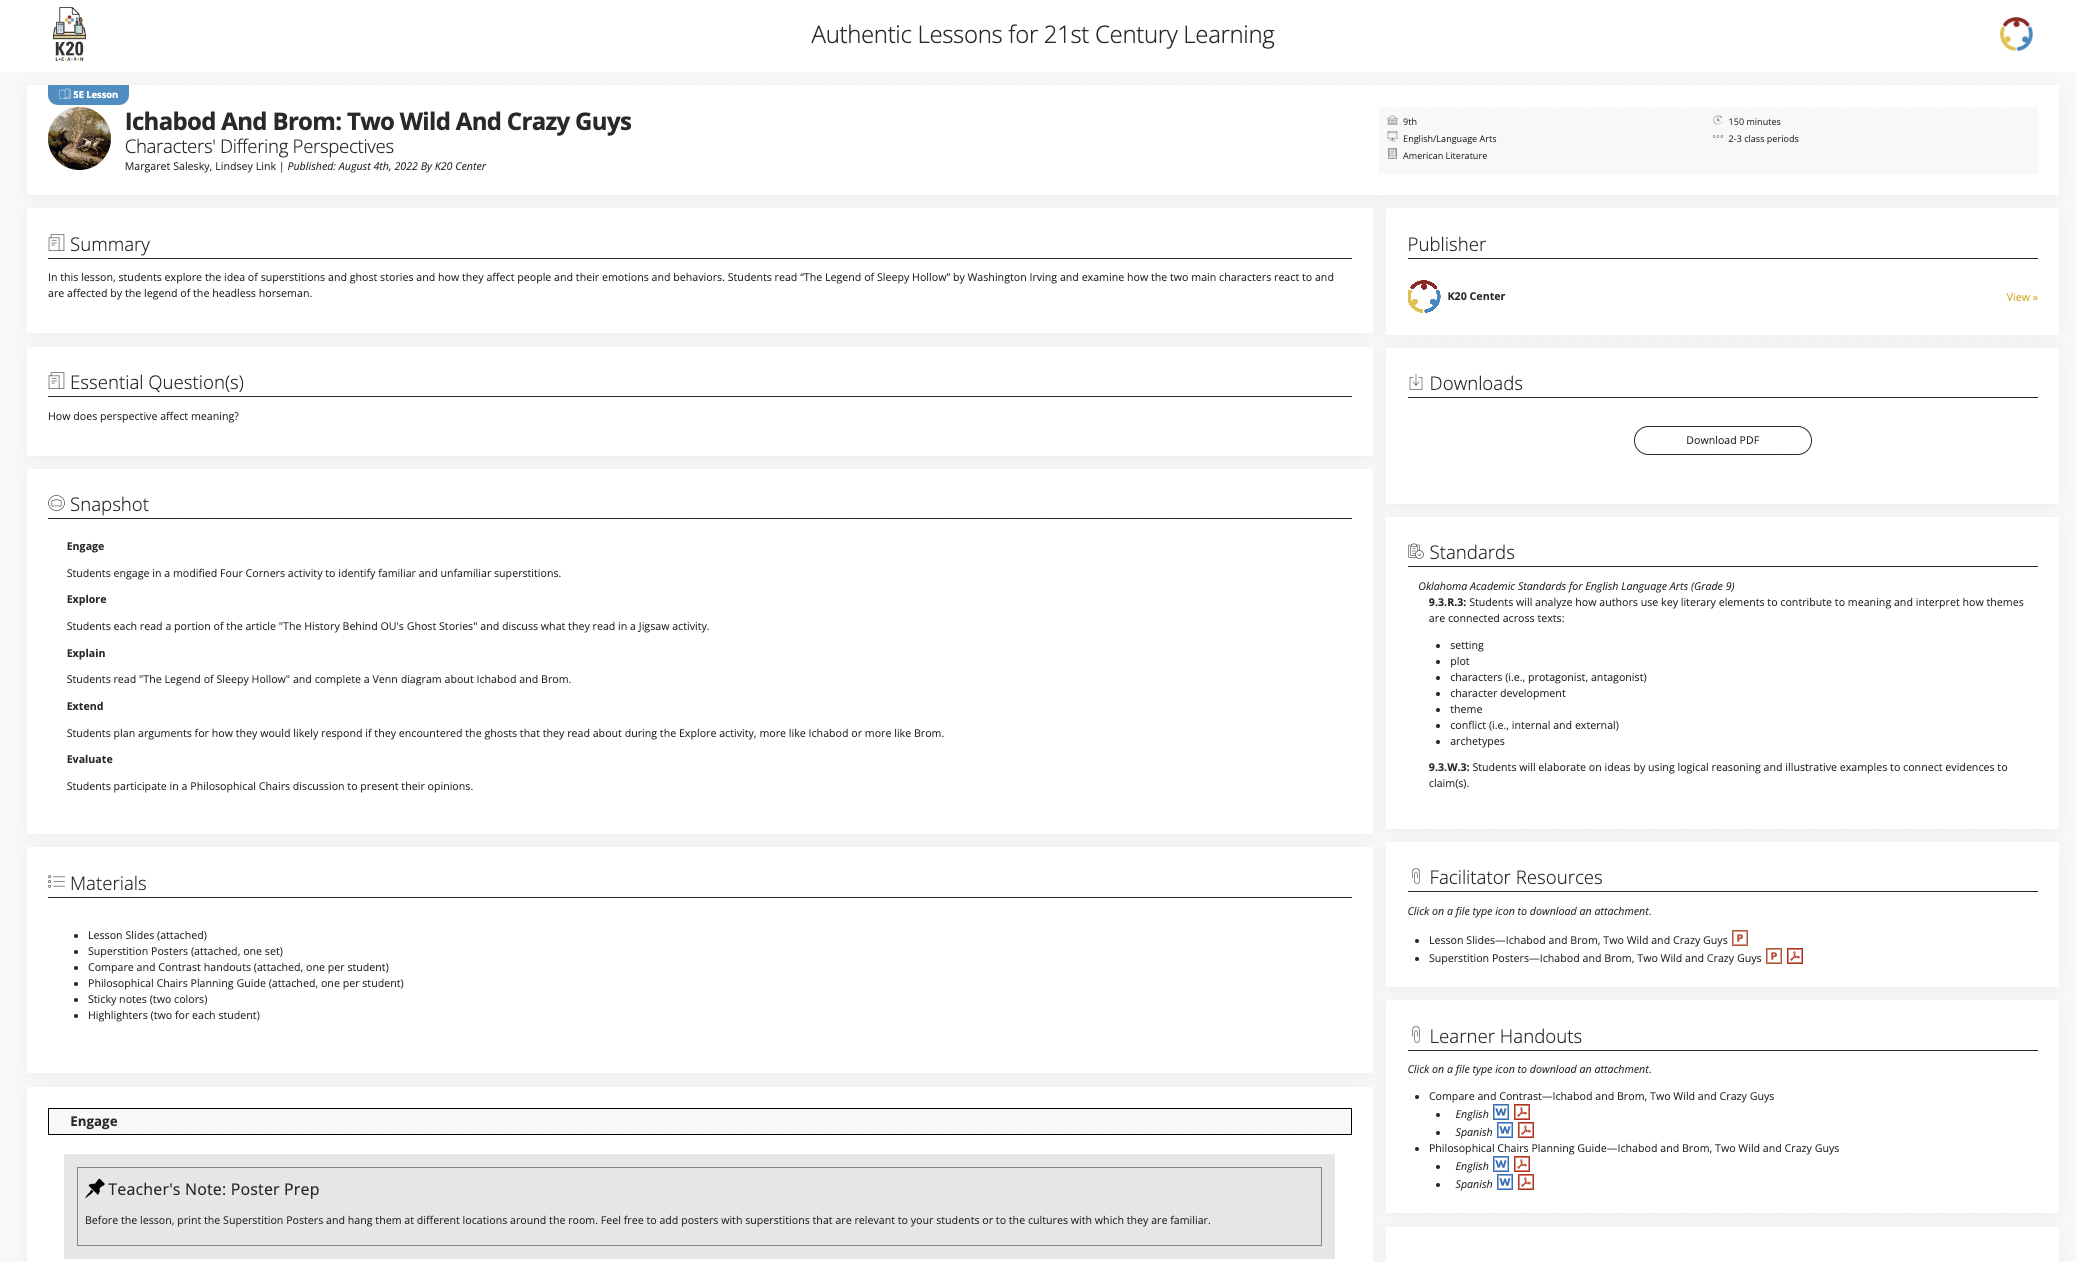Download Philosophical Chairs English Word file
The width and height of the screenshot is (2076, 1262).
click(1500, 1164)
